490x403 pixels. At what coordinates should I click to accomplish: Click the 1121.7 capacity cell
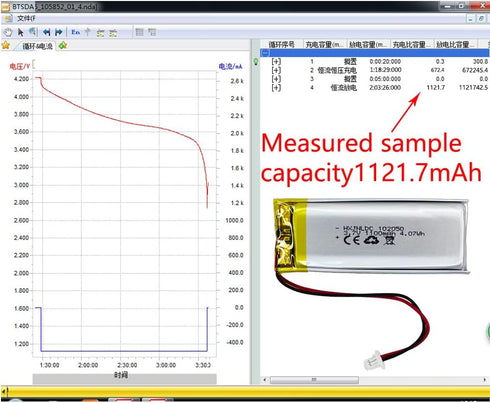pyautogui.click(x=436, y=87)
